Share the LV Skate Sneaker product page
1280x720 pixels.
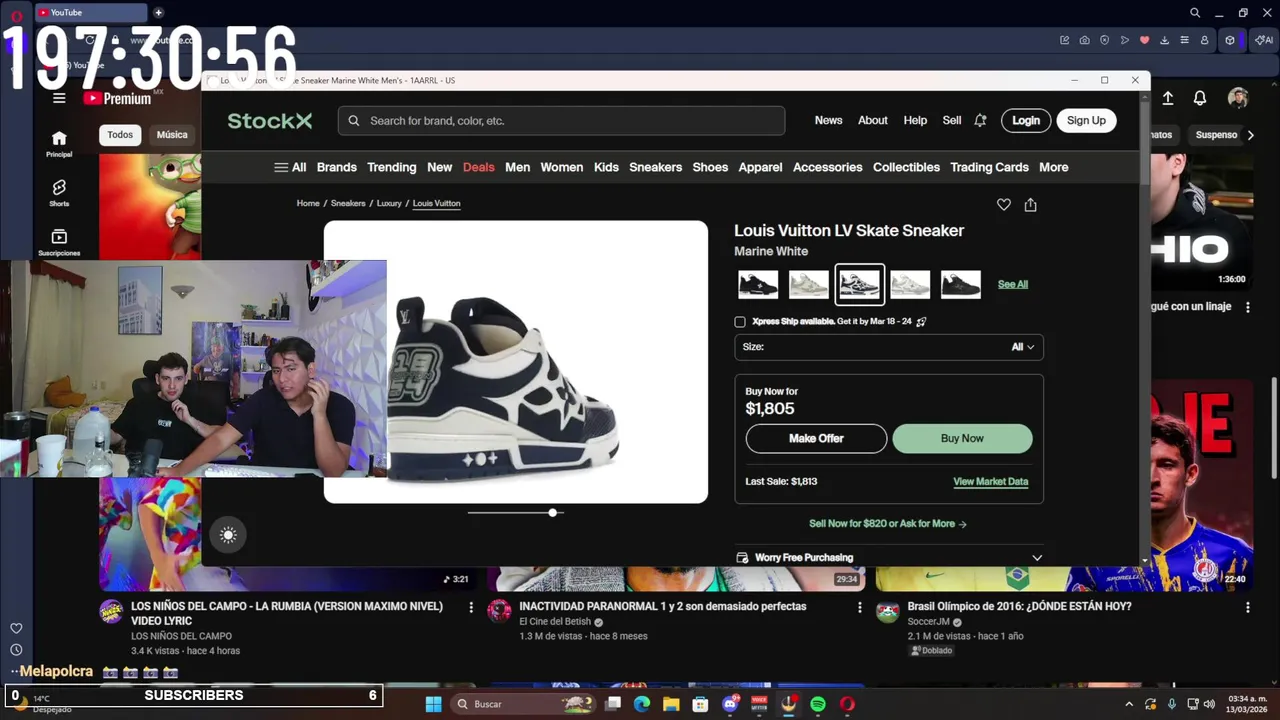(x=1030, y=204)
